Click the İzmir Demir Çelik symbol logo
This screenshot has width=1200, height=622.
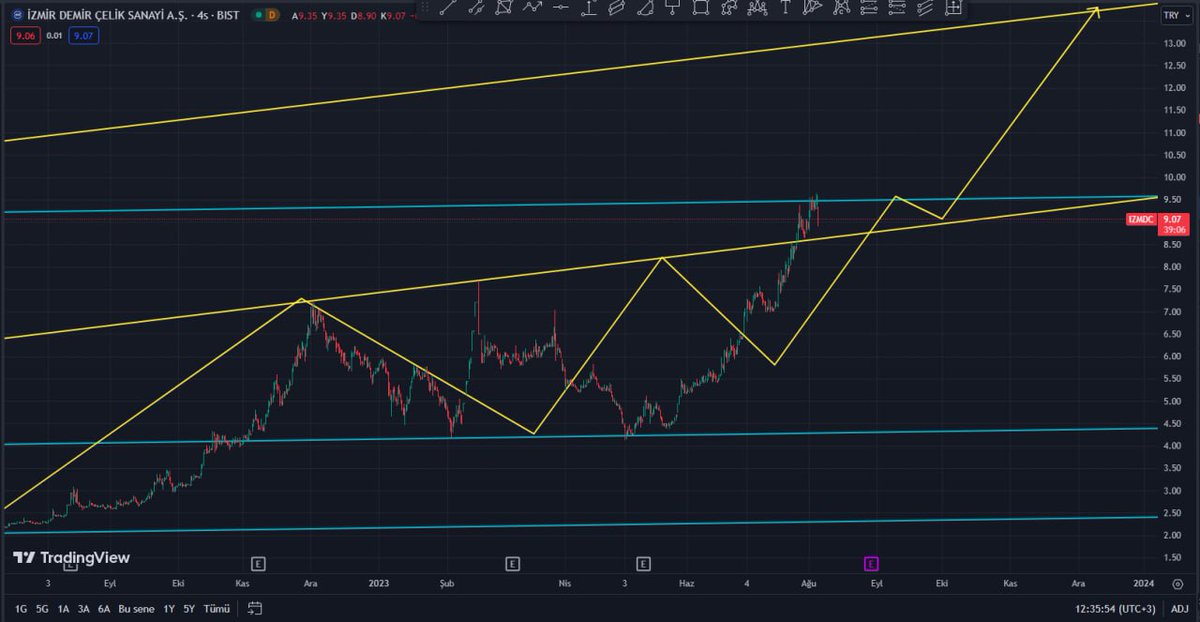(x=18, y=16)
